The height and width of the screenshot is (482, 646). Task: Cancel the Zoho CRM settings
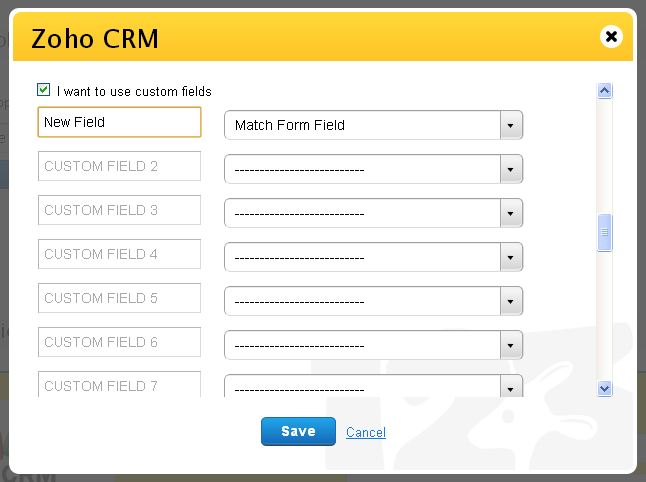(x=366, y=432)
